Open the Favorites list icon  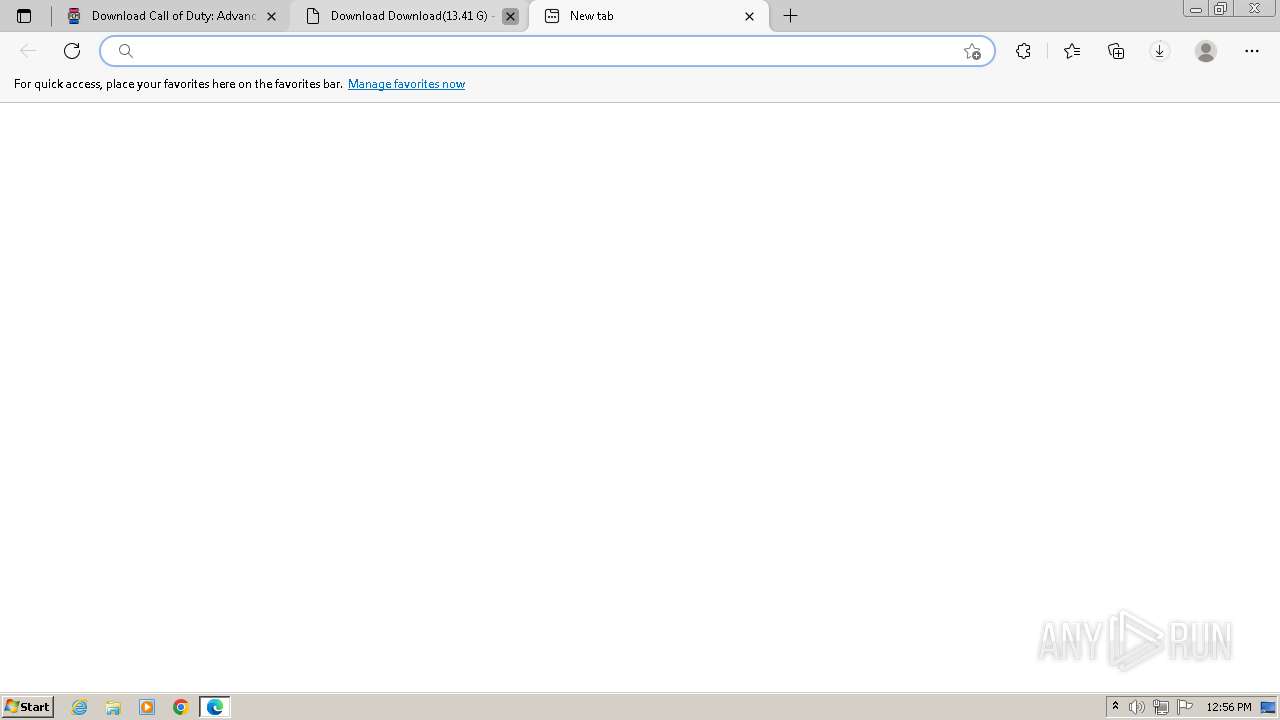pos(1072,51)
